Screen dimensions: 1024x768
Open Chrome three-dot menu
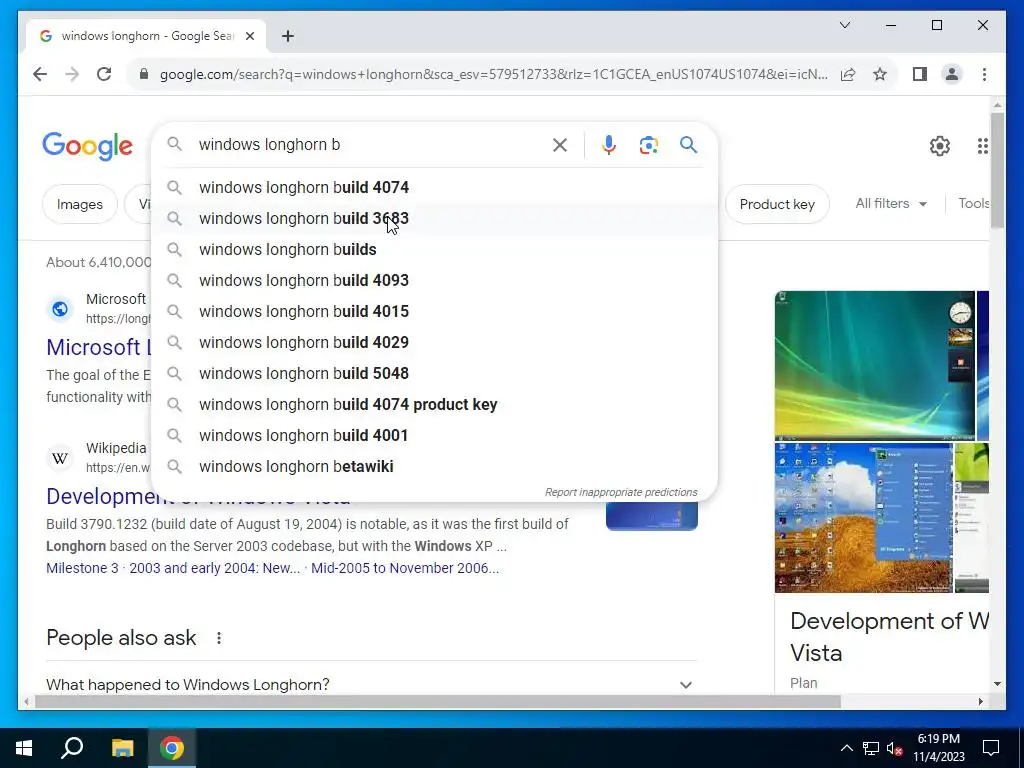click(984, 74)
